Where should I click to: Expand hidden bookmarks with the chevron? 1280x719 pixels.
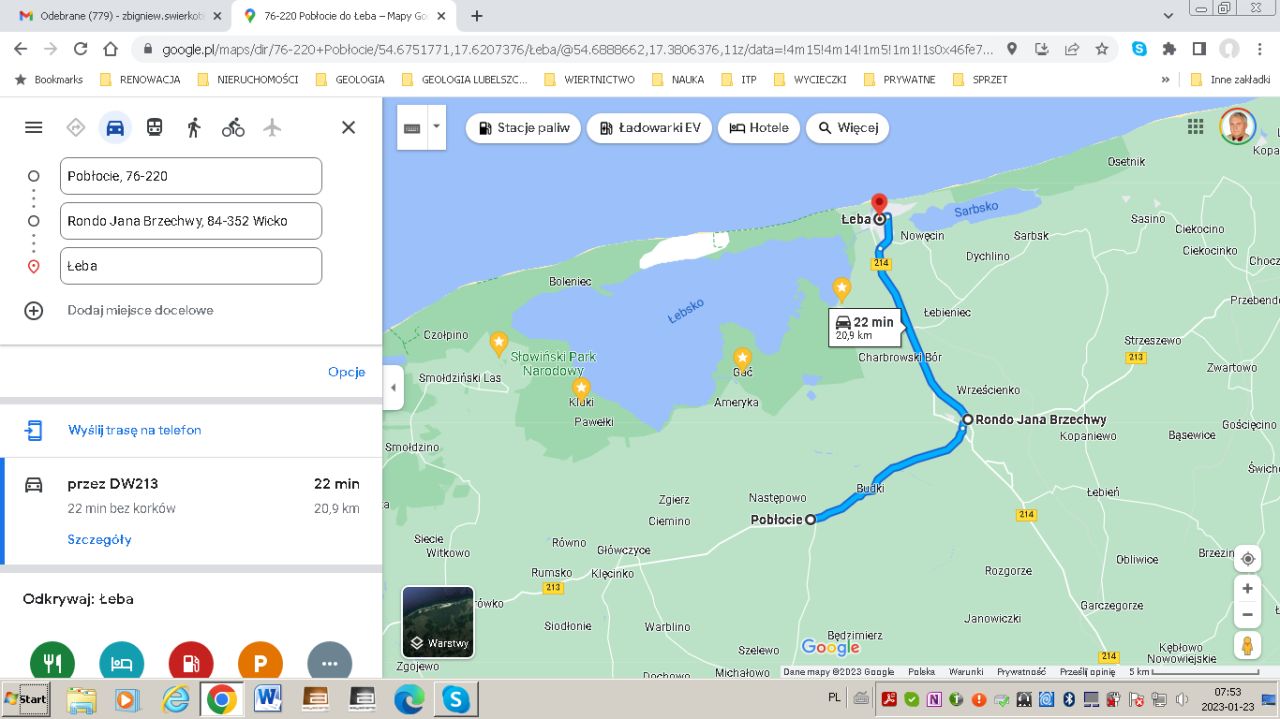[x=1165, y=79]
